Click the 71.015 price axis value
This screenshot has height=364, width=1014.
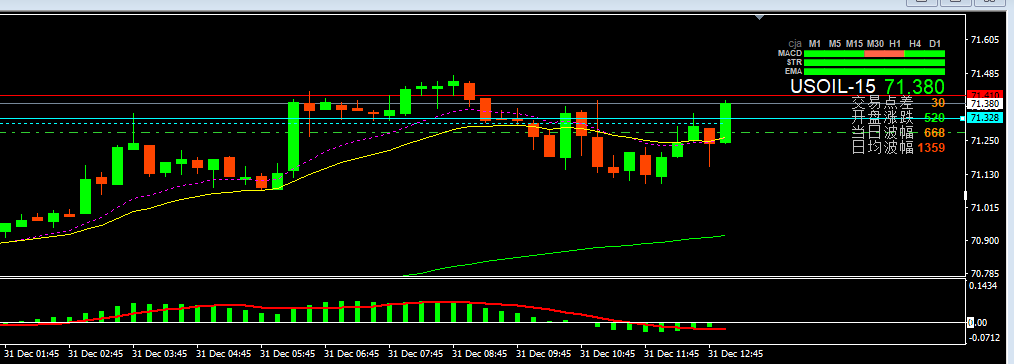[985, 208]
